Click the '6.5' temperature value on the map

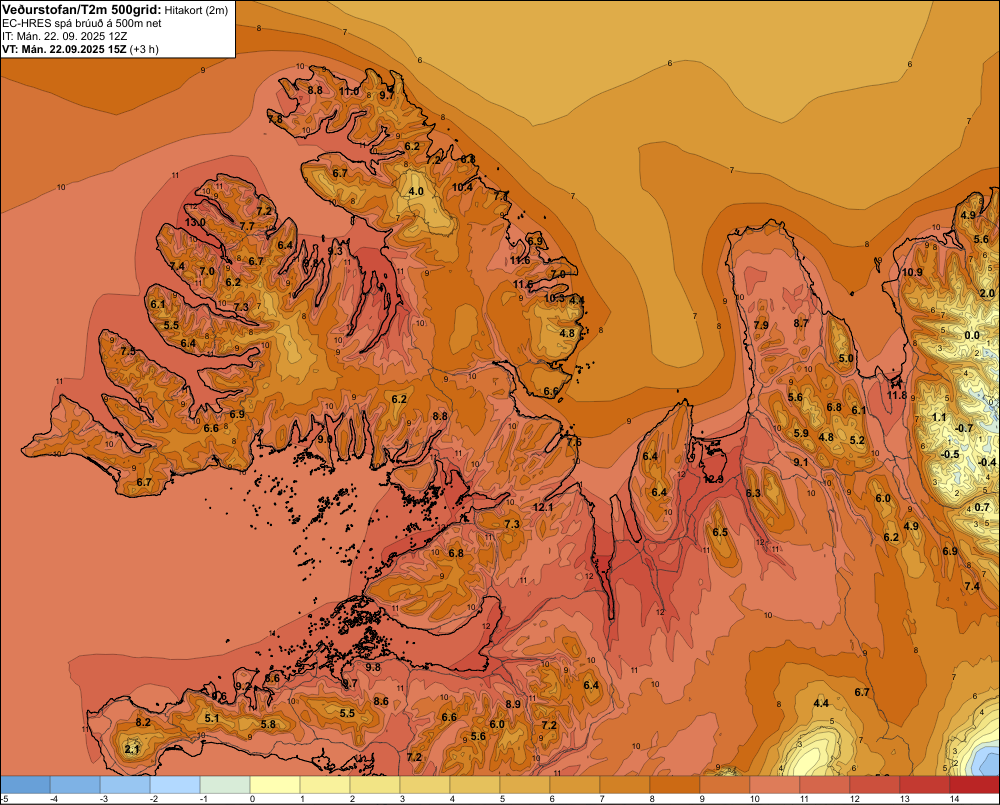click(720, 533)
